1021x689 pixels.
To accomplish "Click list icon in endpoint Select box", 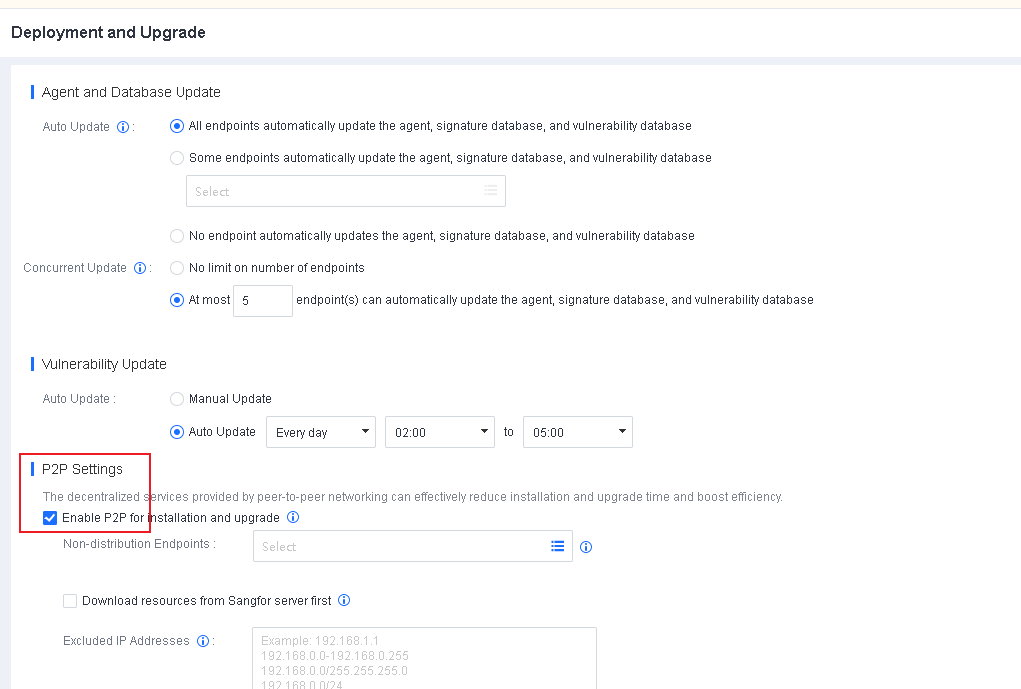I will point(490,191).
